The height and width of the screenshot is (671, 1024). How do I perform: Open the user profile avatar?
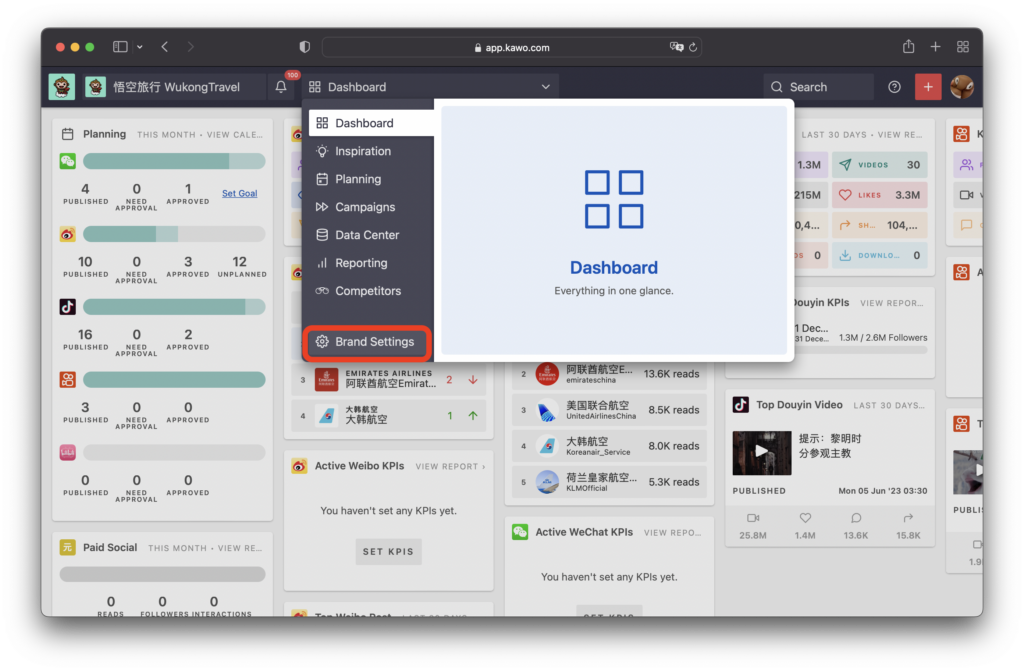[962, 87]
